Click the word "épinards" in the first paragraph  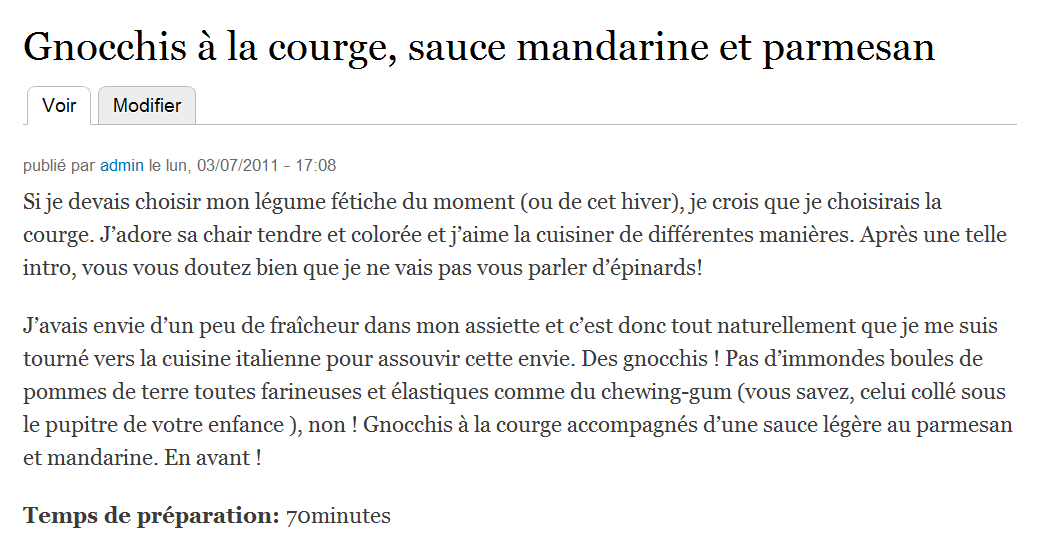coord(649,270)
